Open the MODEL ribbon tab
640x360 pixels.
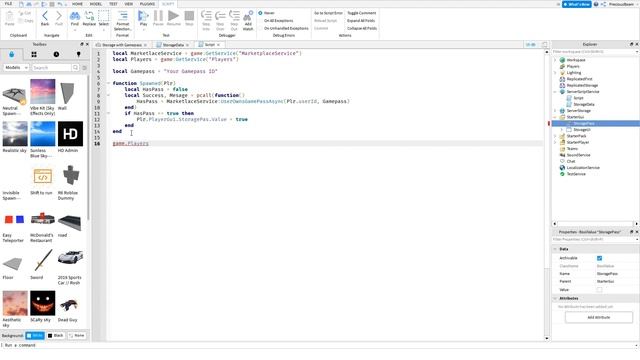tap(96, 4)
